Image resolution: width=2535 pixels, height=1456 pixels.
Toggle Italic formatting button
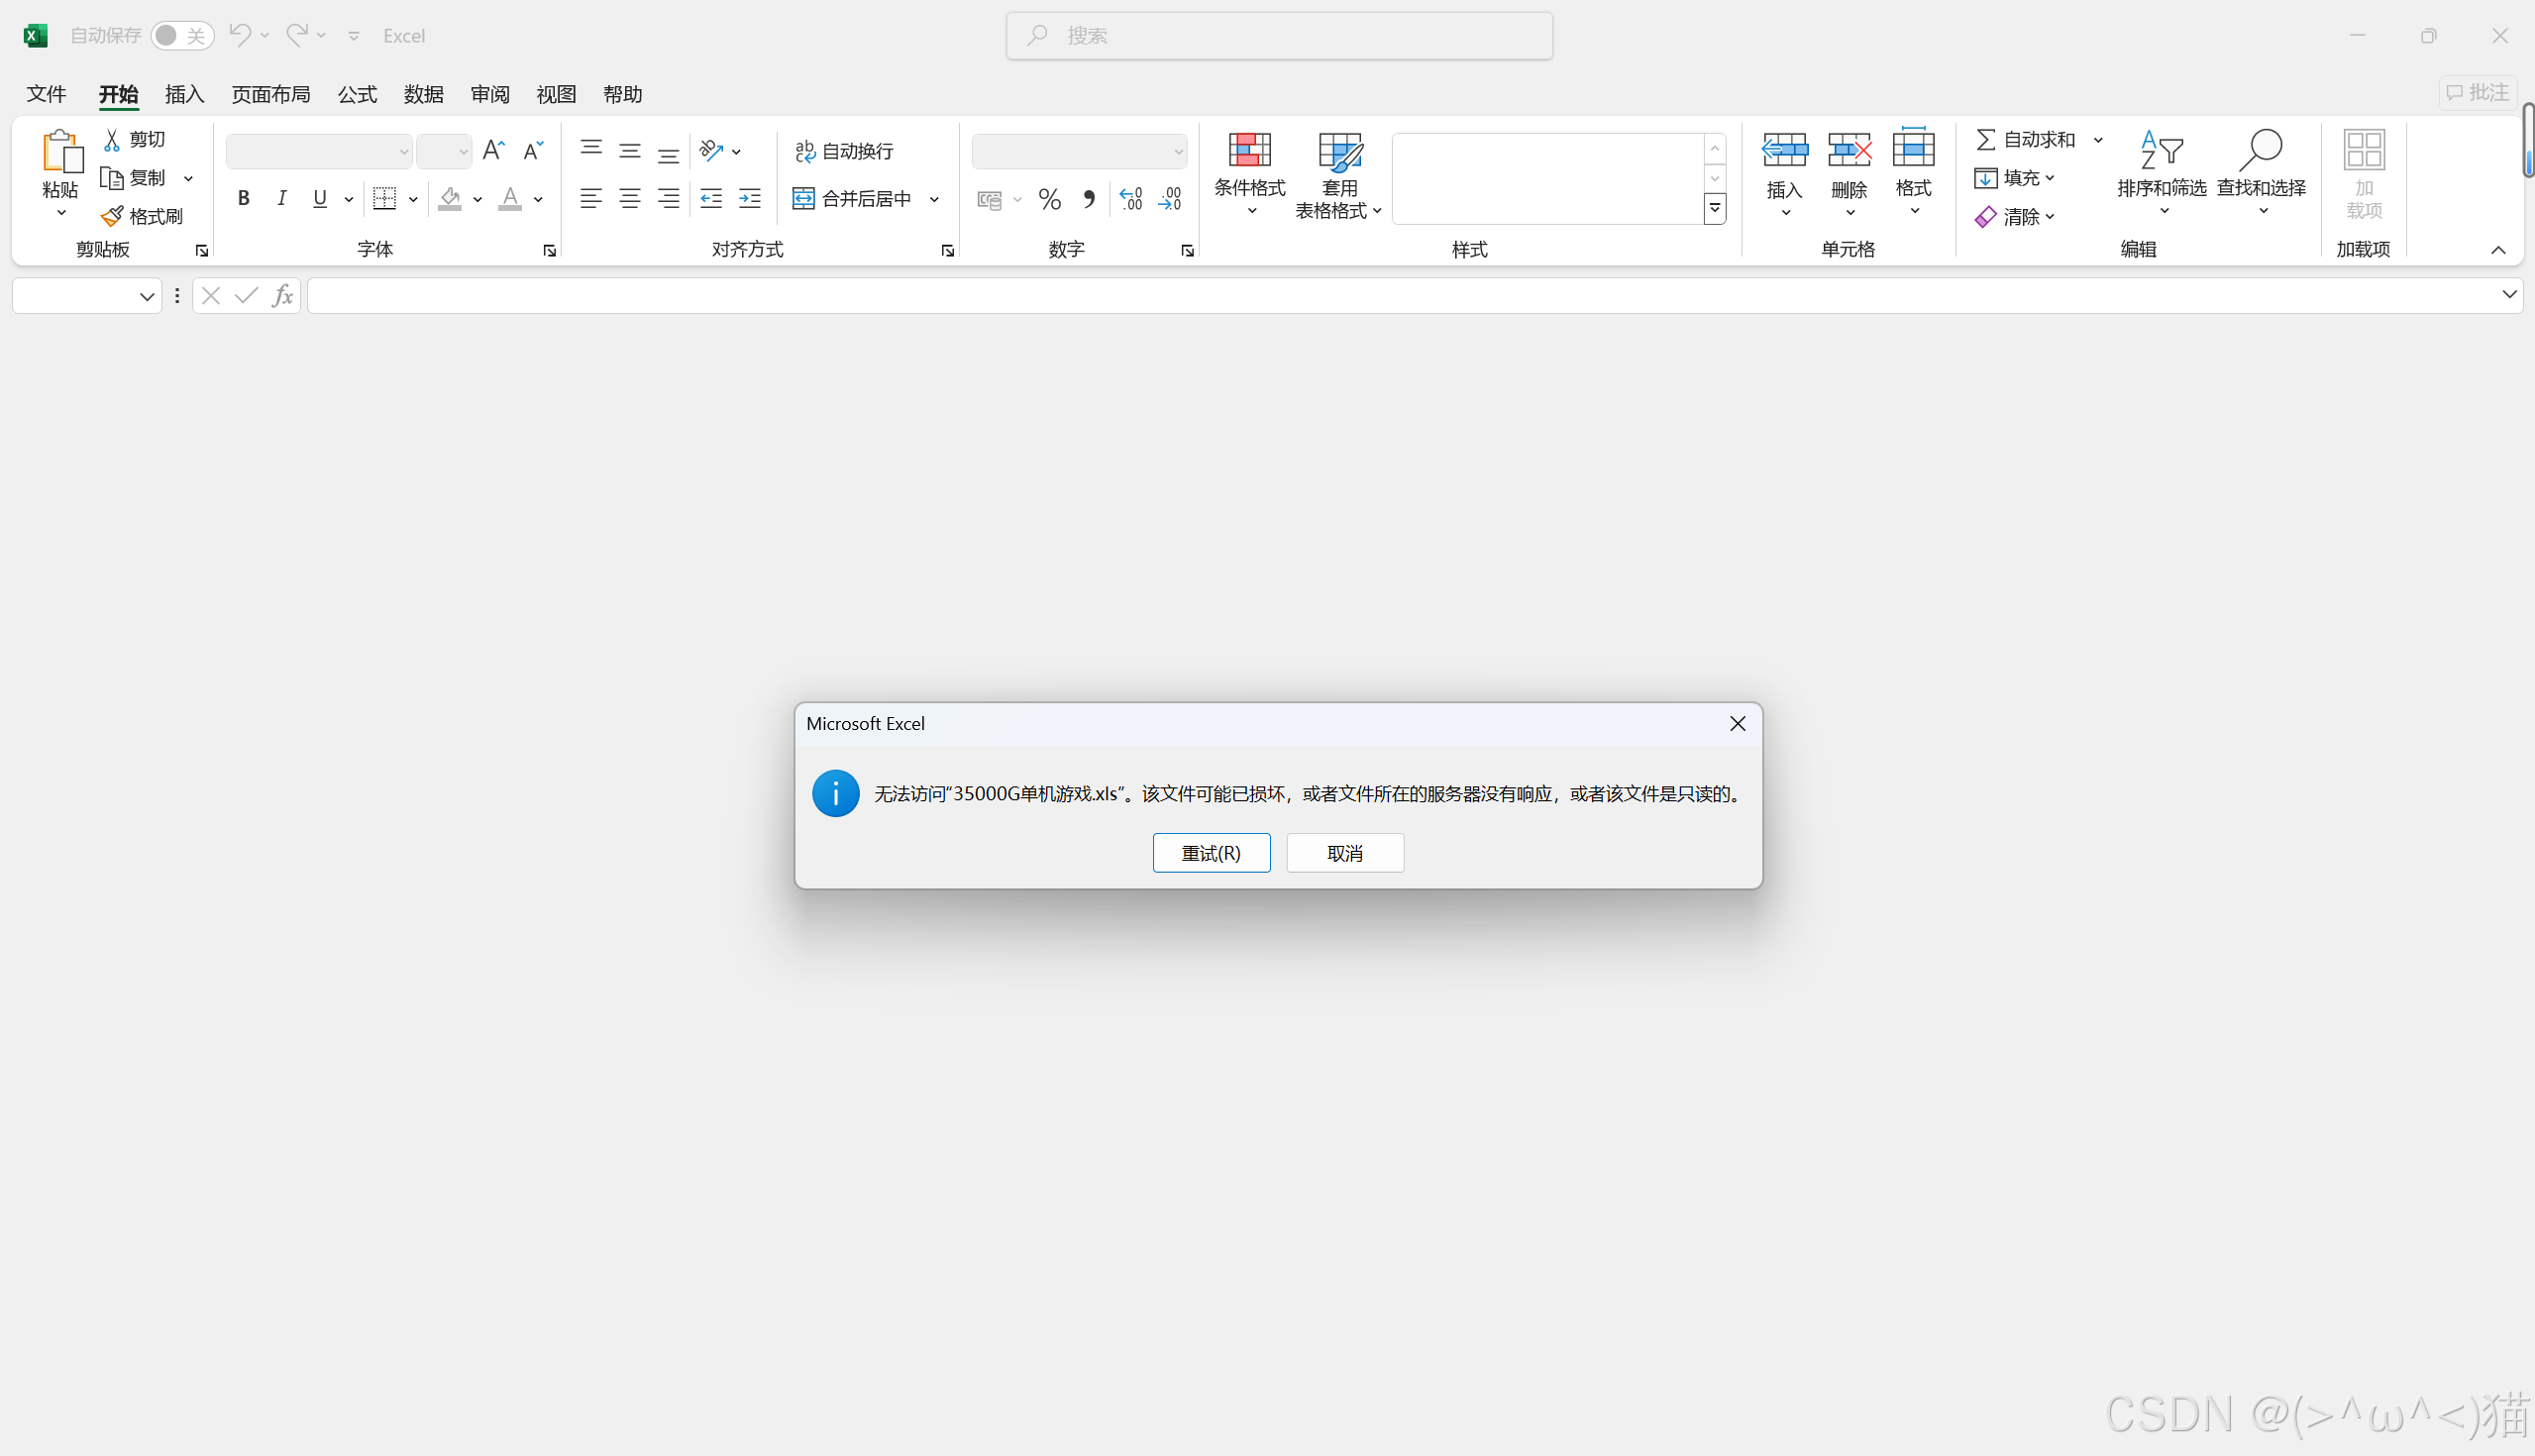(x=282, y=198)
